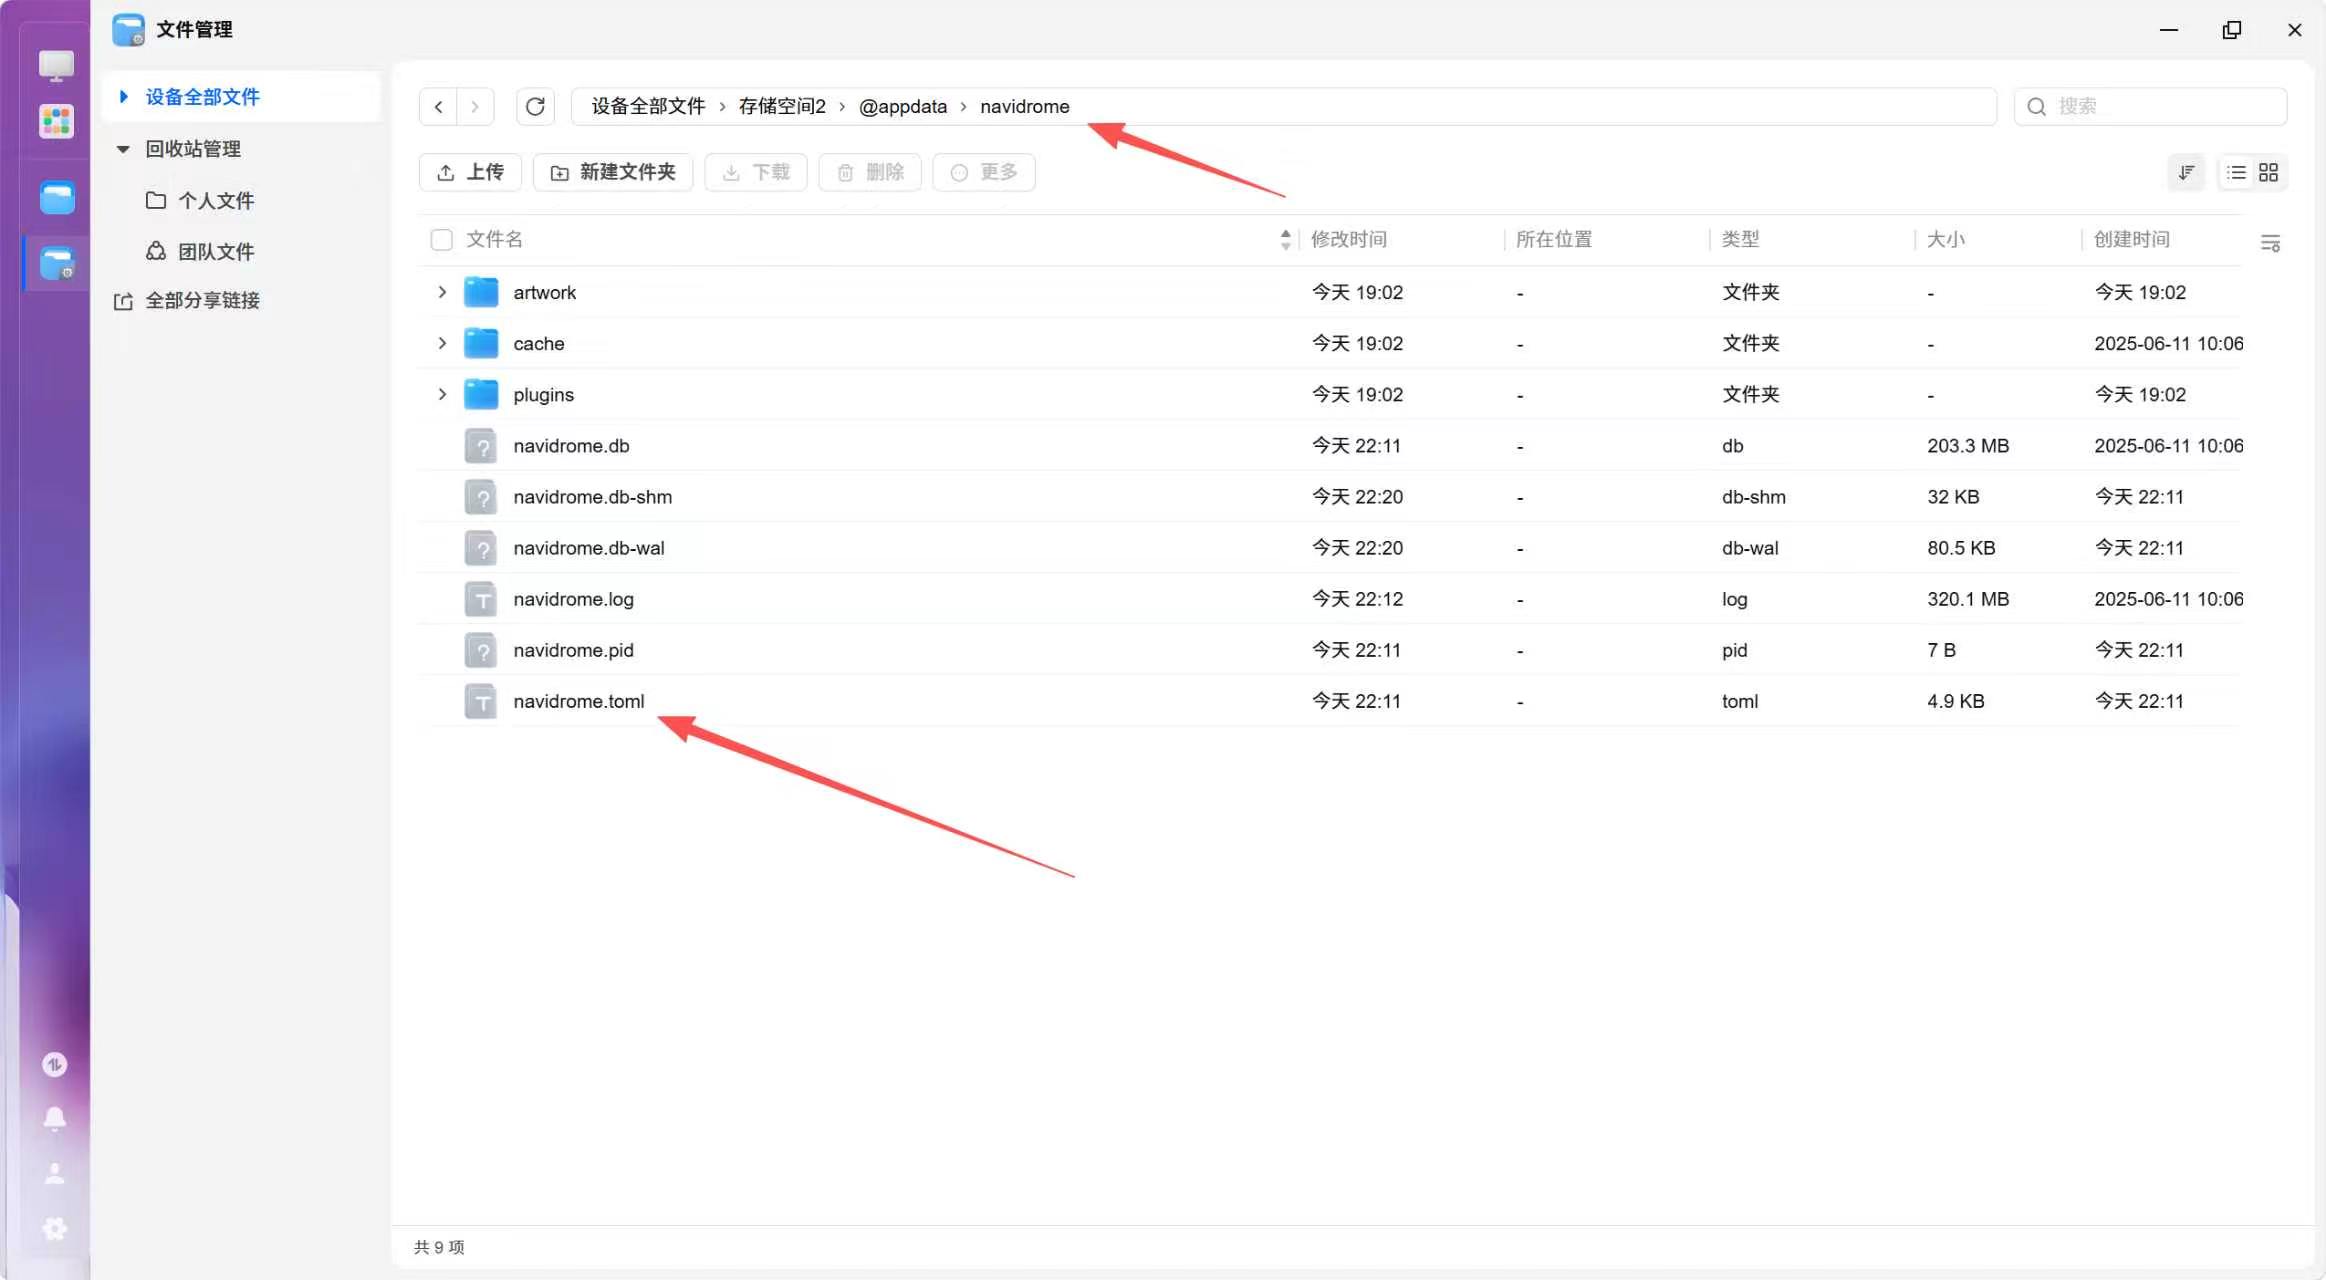Expand the cache folder chevron
This screenshot has width=2326, height=1280.
coord(442,343)
